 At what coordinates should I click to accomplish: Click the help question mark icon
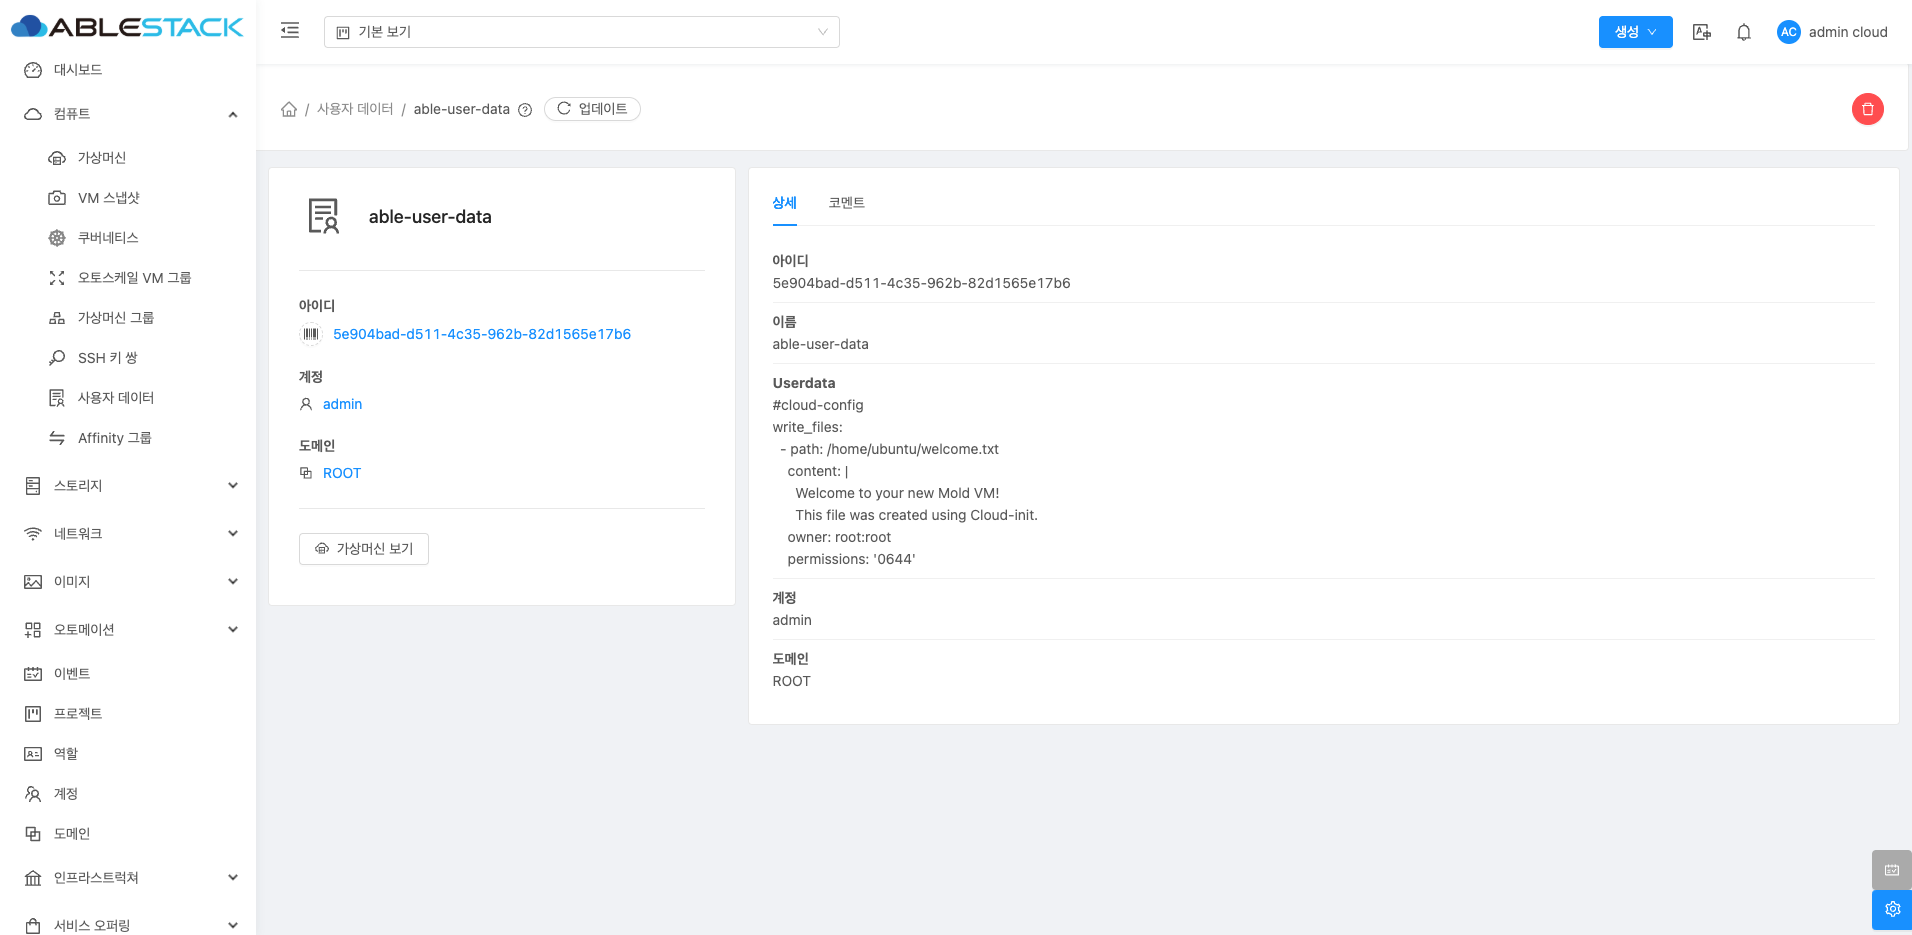click(x=525, y=110)
